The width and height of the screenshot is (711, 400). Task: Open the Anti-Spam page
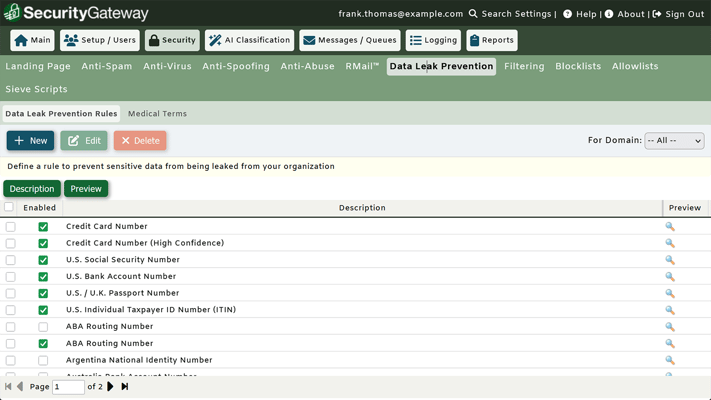107,66
